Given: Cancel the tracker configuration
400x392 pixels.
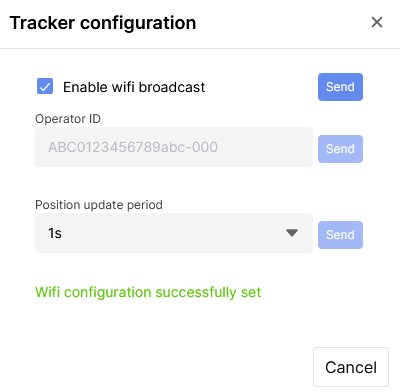Looking at the screenshot, I should tap(351, 367).
